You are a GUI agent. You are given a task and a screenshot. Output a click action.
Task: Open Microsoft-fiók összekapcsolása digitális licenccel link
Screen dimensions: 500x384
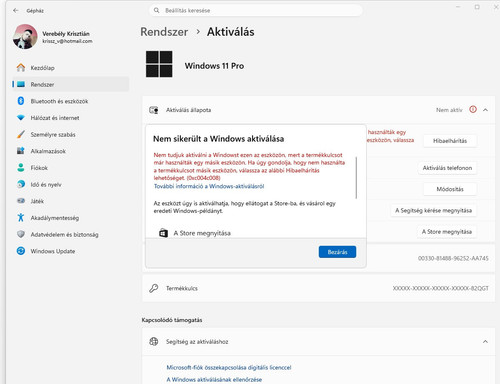pos(229,367)
